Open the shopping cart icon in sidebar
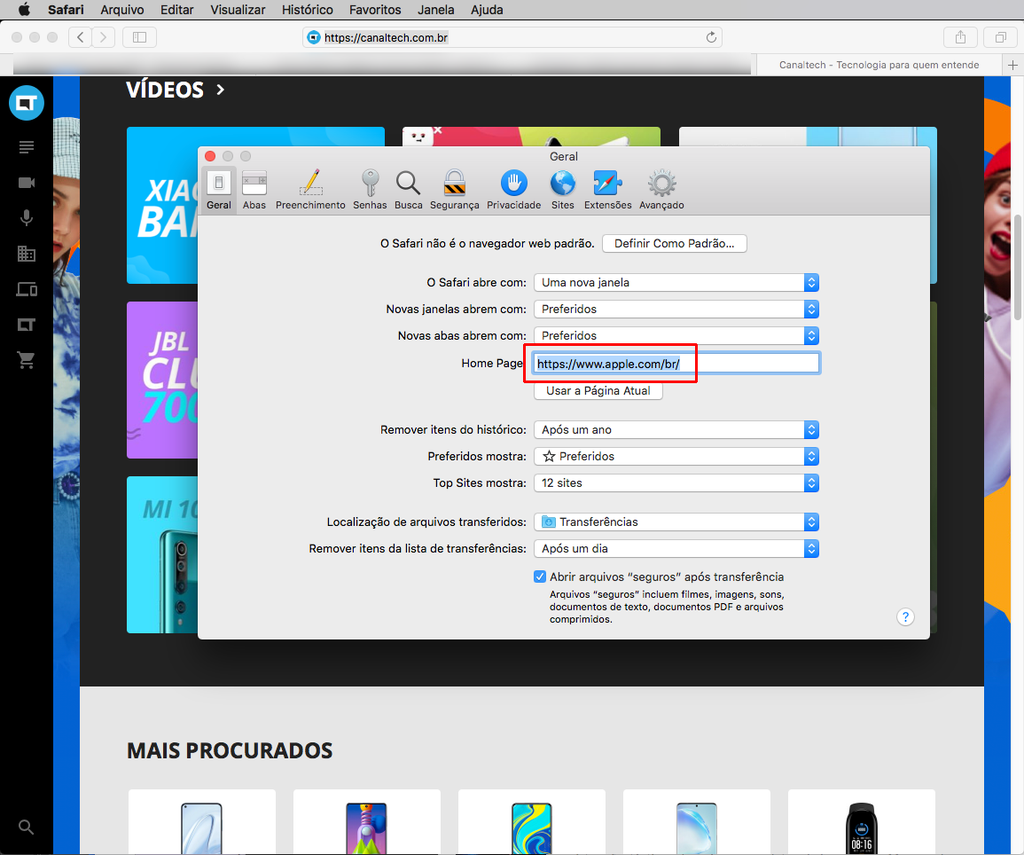 pos(26,359)
